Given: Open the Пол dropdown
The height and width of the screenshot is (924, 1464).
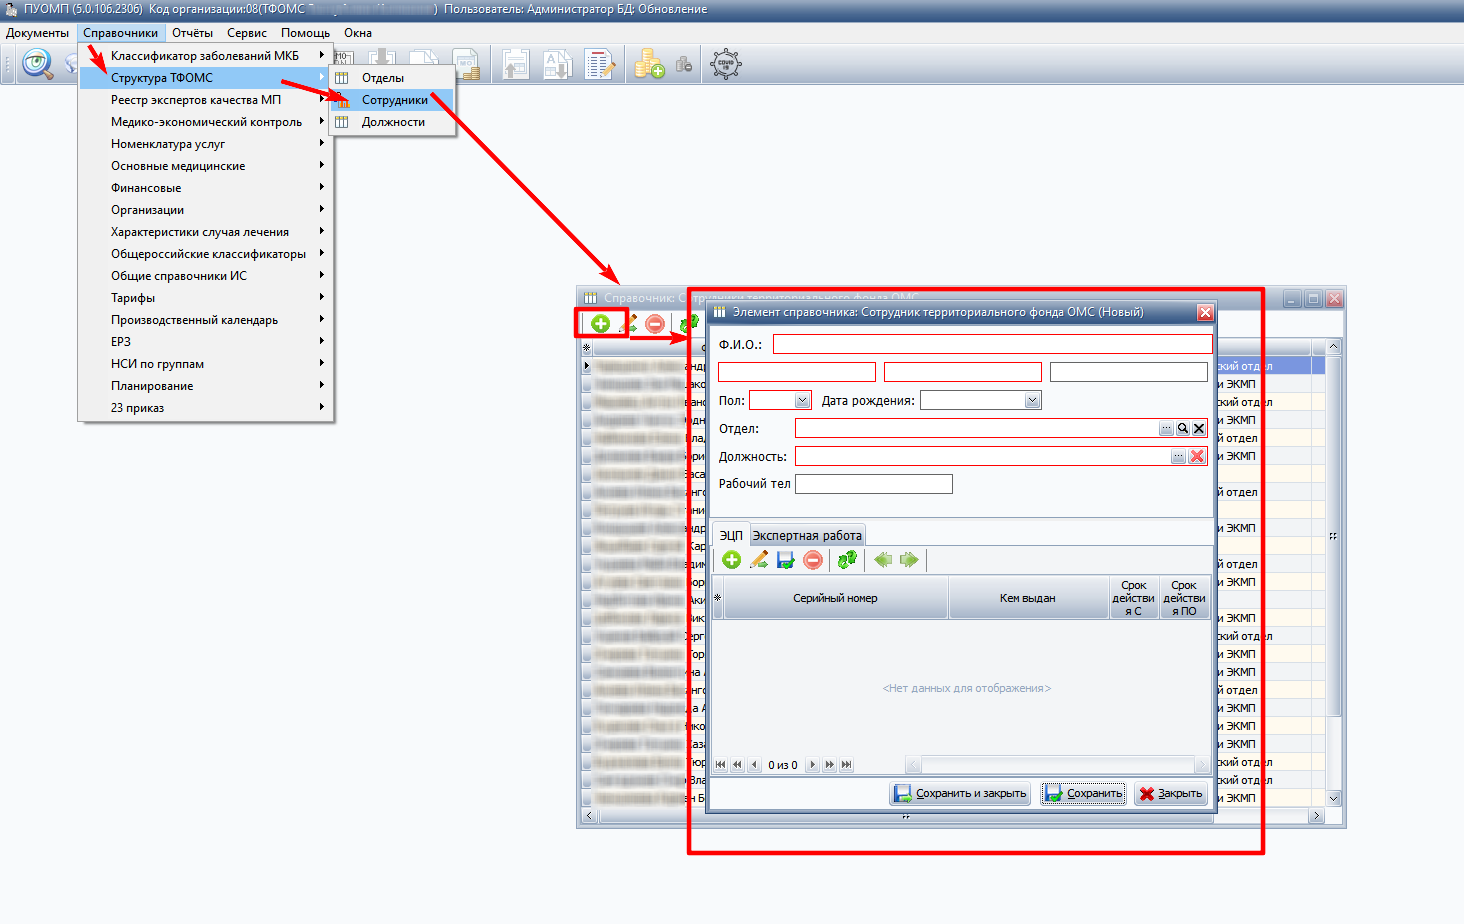Looking at the screenshot, I should click(802, 400).
